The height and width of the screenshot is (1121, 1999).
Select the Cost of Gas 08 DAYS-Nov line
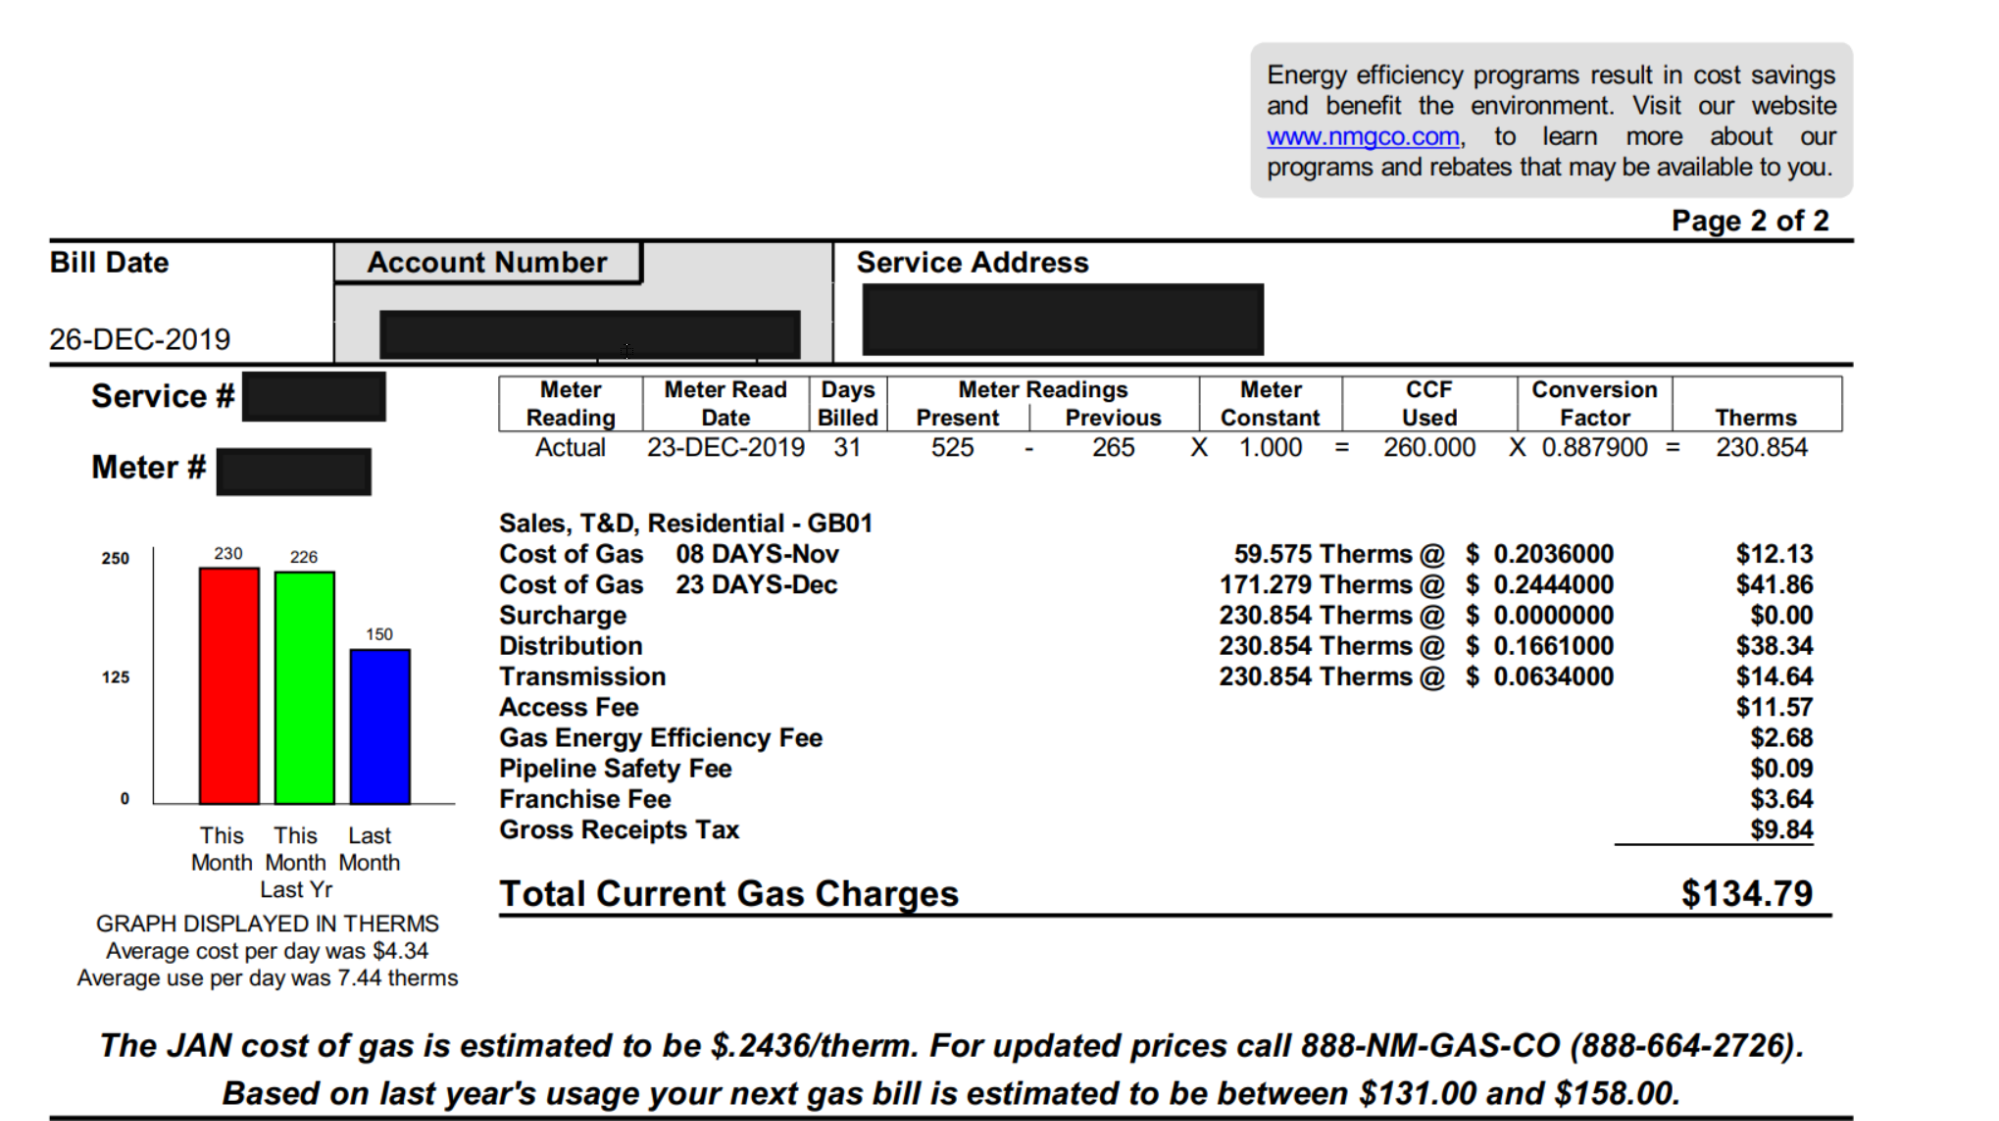point(668,553)
